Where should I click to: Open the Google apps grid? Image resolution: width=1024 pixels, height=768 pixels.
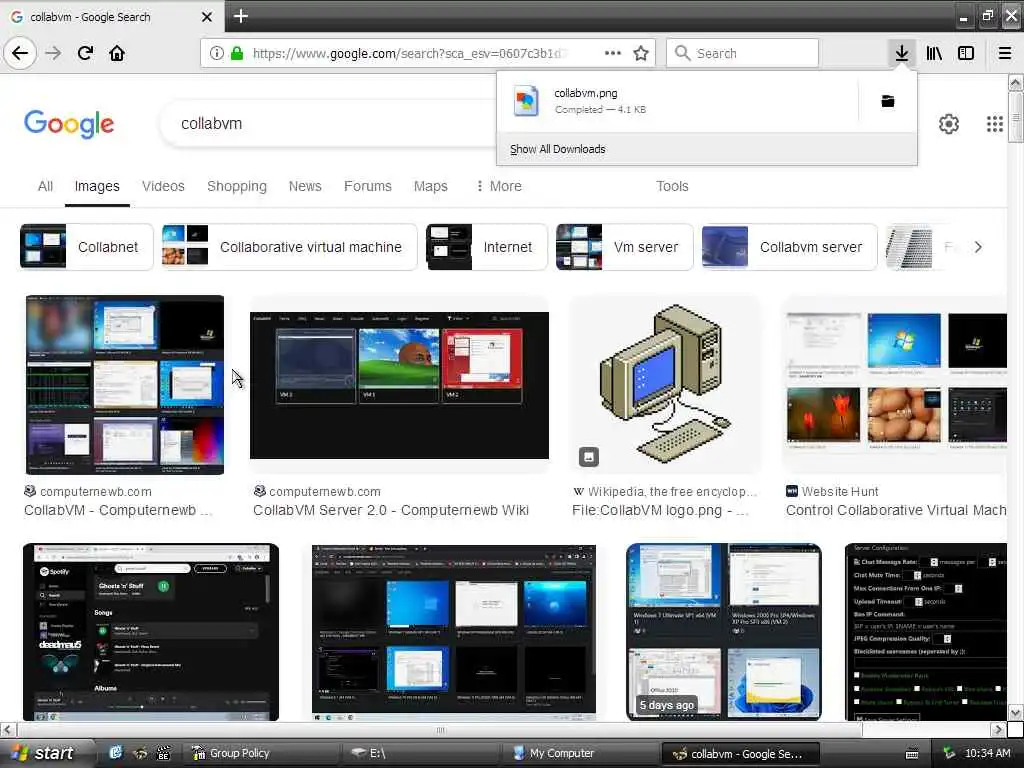[995, 123]
